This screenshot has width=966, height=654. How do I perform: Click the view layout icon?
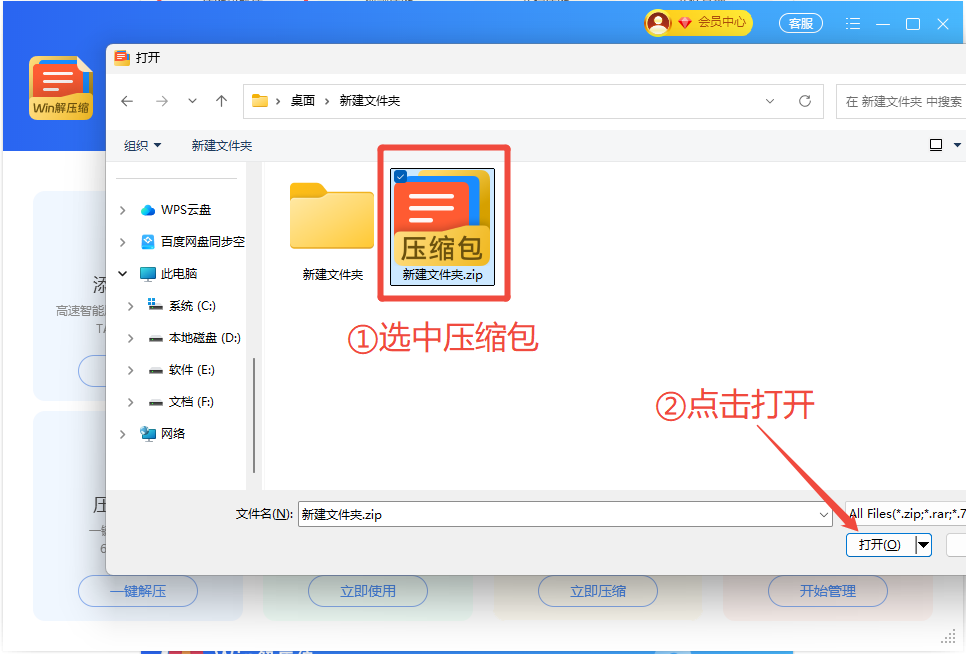point(936,145)
